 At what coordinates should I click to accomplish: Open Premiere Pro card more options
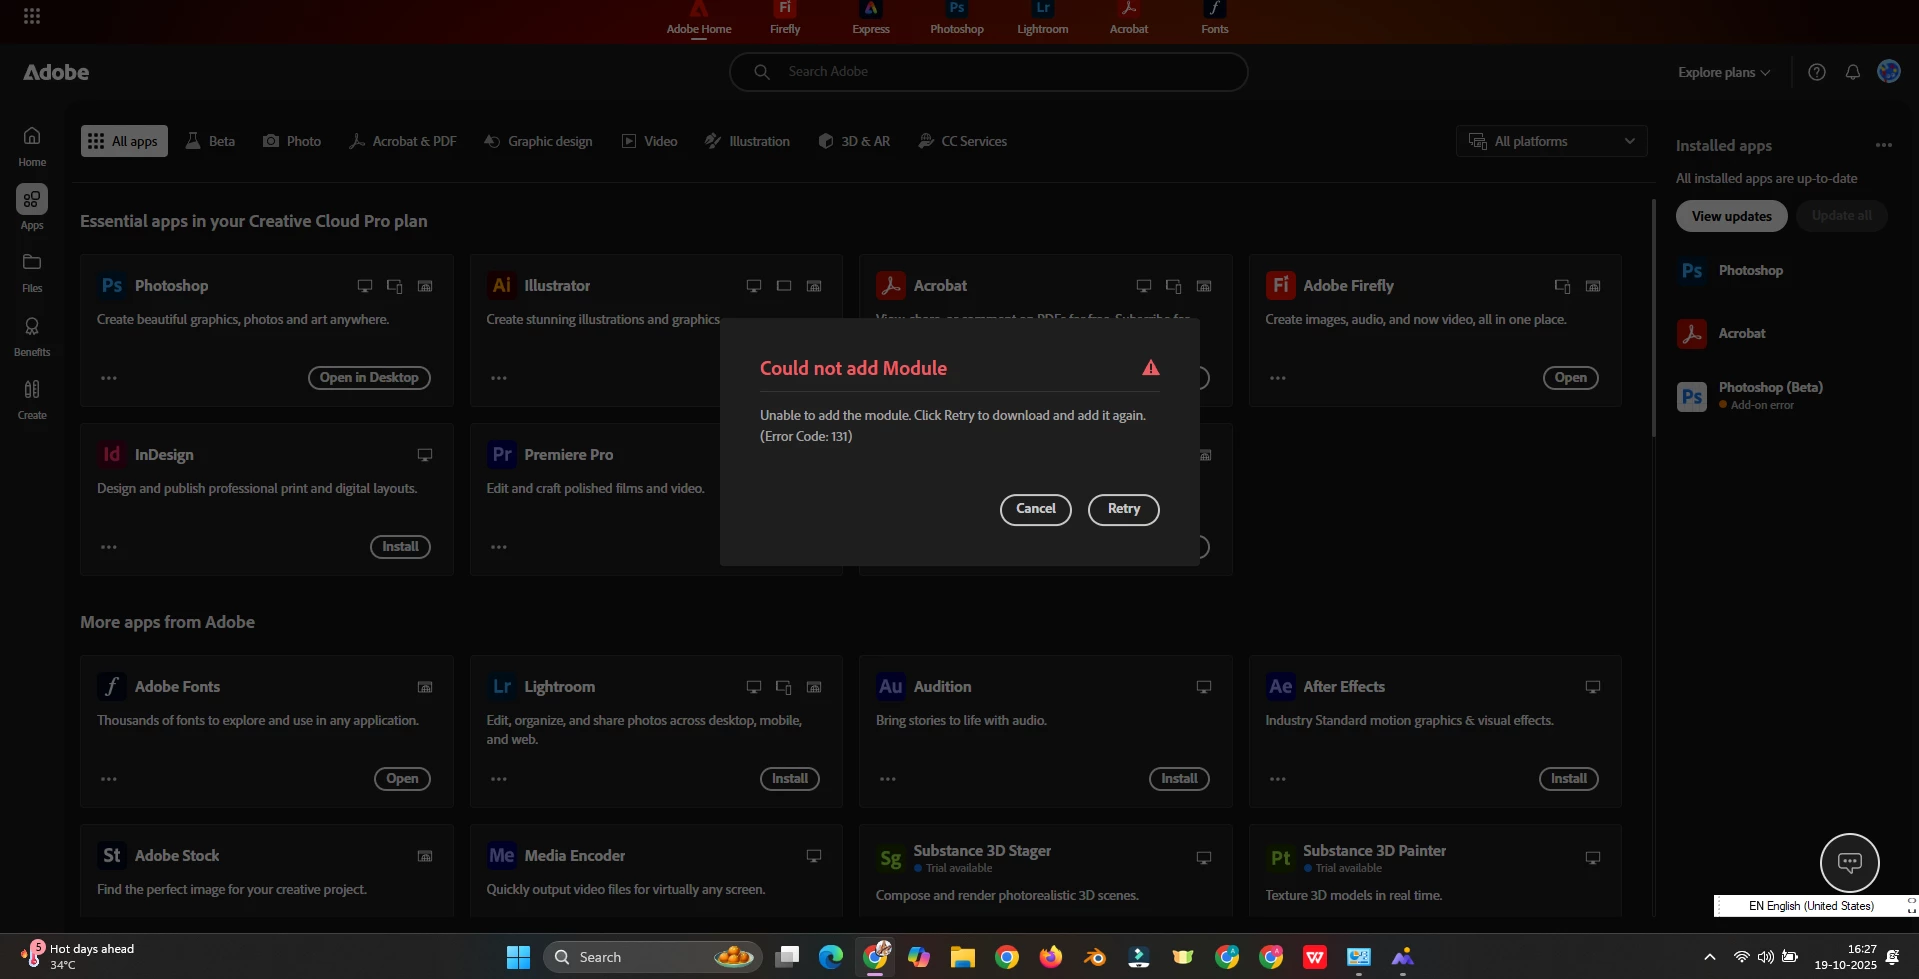click(499, 547)
